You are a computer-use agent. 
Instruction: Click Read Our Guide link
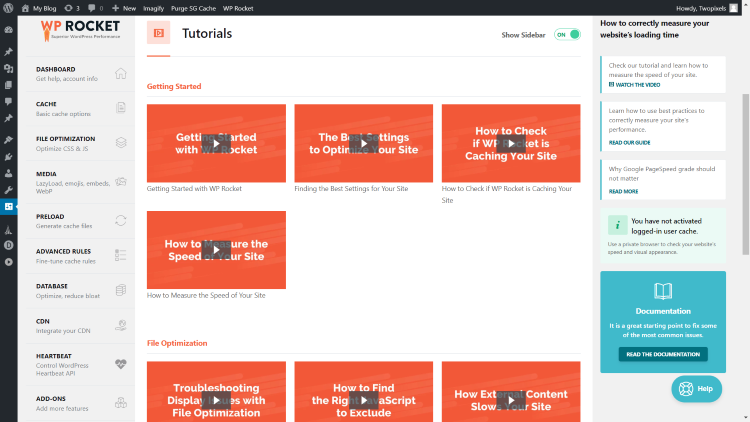(x=629, y=143)
